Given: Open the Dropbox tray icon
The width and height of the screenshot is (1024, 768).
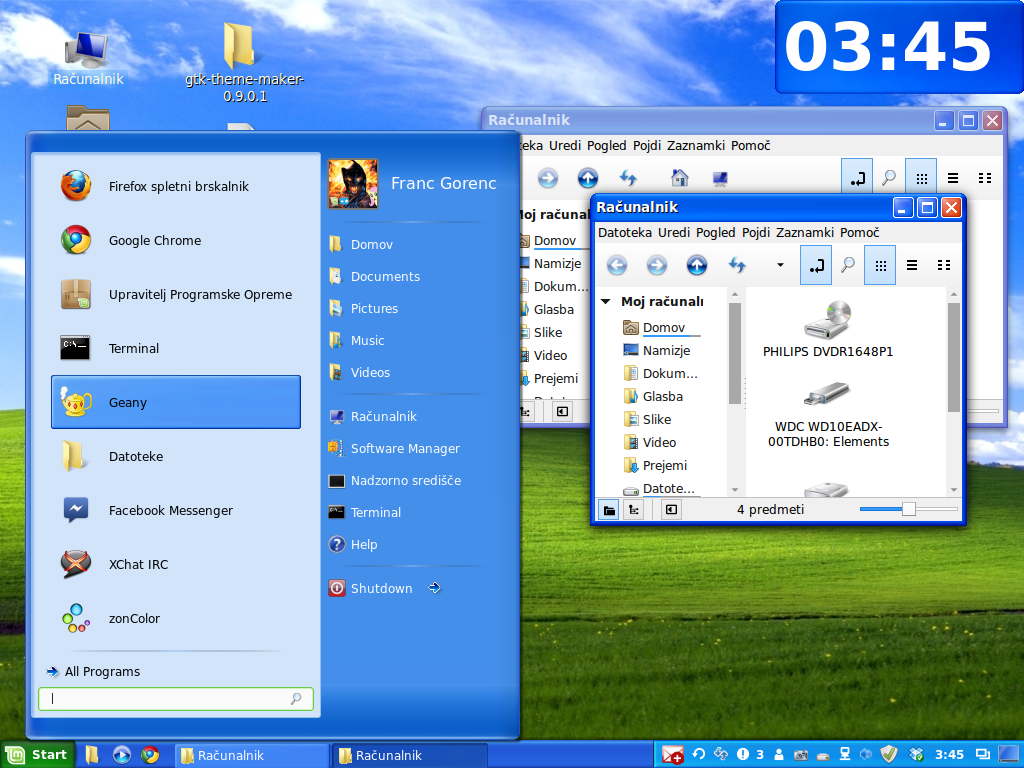Looking at the screenshot, I should tap(916, 754).
